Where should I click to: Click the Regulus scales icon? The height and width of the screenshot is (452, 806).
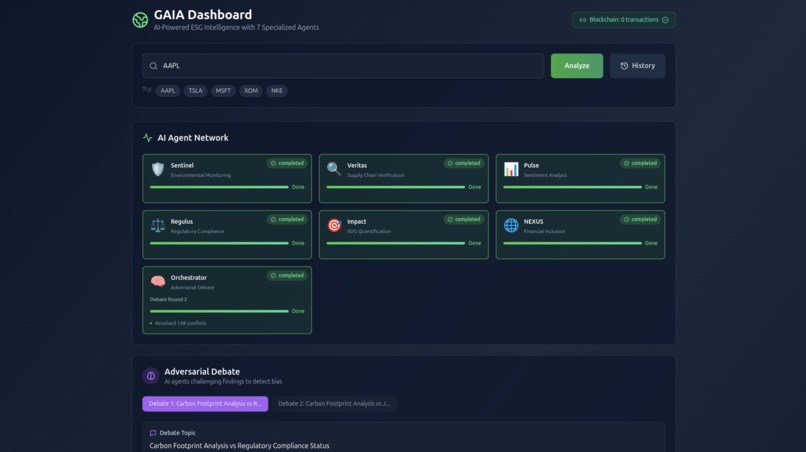point(158,225)
